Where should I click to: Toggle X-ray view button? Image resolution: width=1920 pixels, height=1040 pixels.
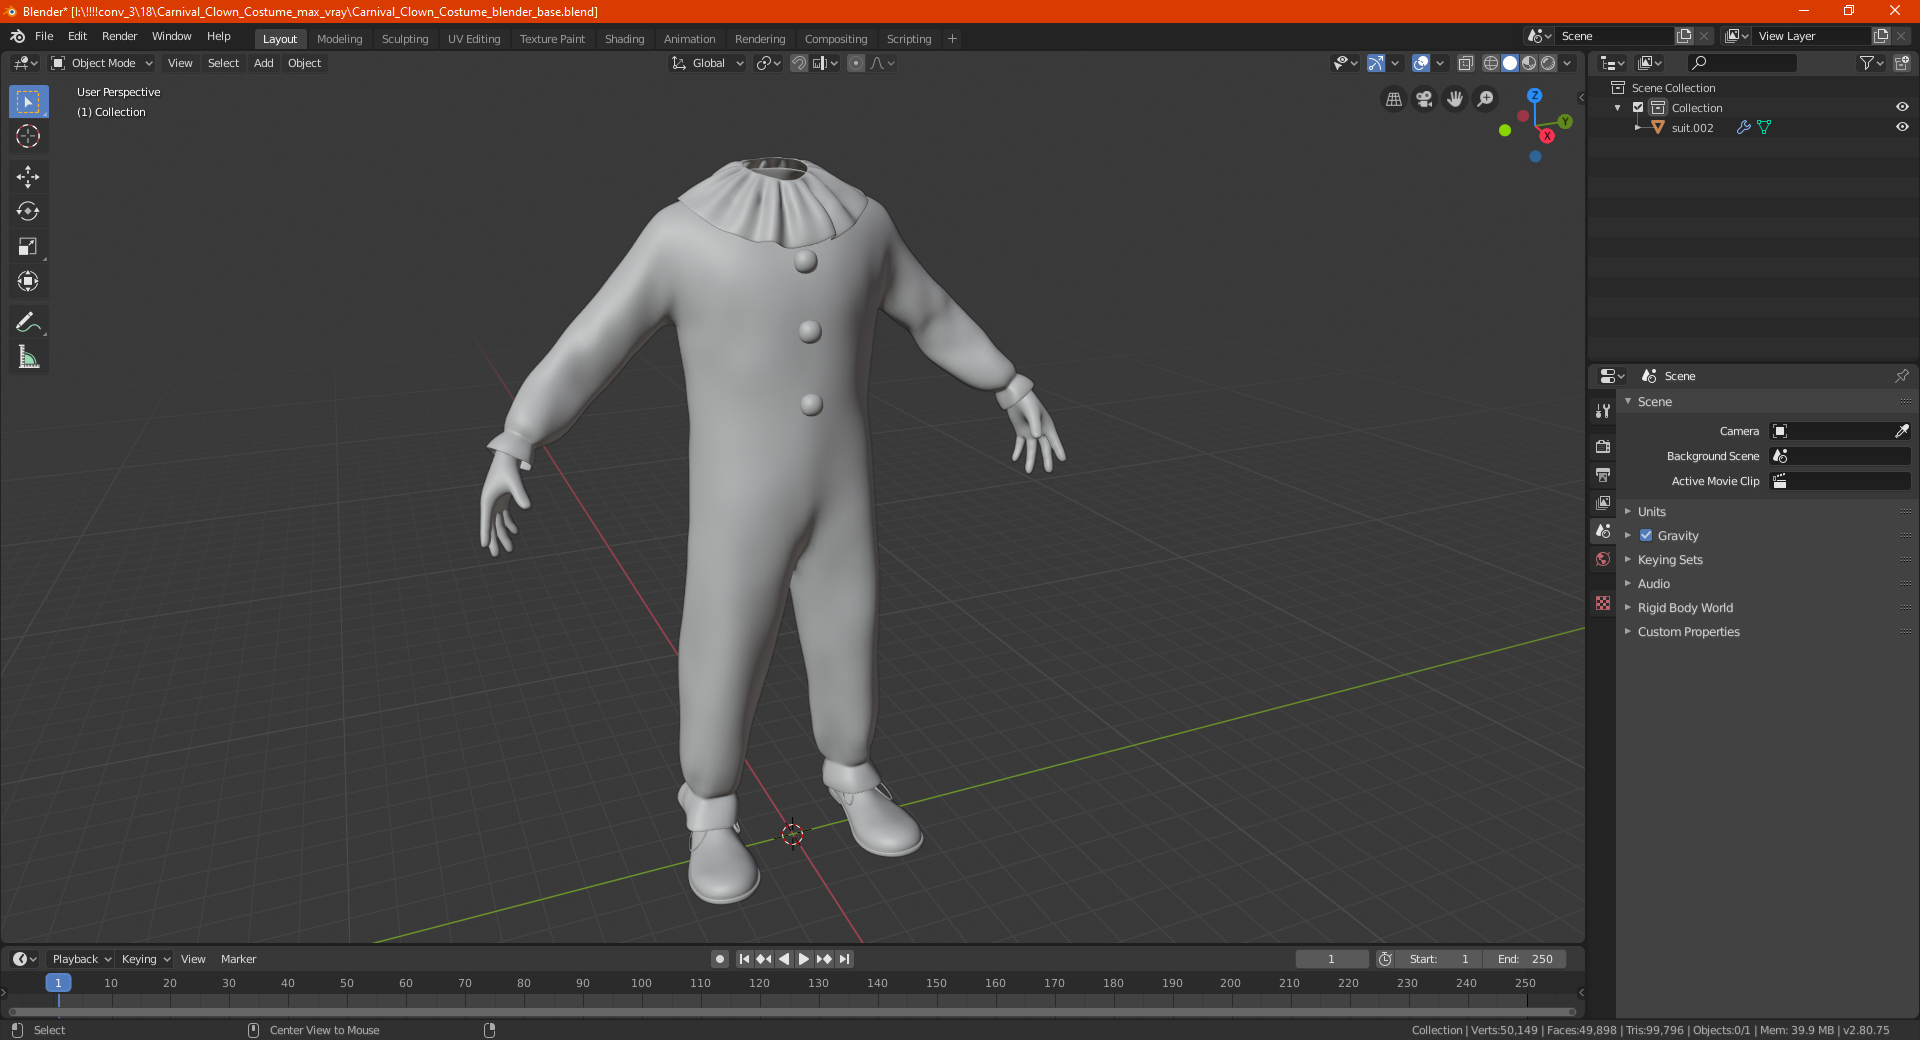tap(1466, 63)
